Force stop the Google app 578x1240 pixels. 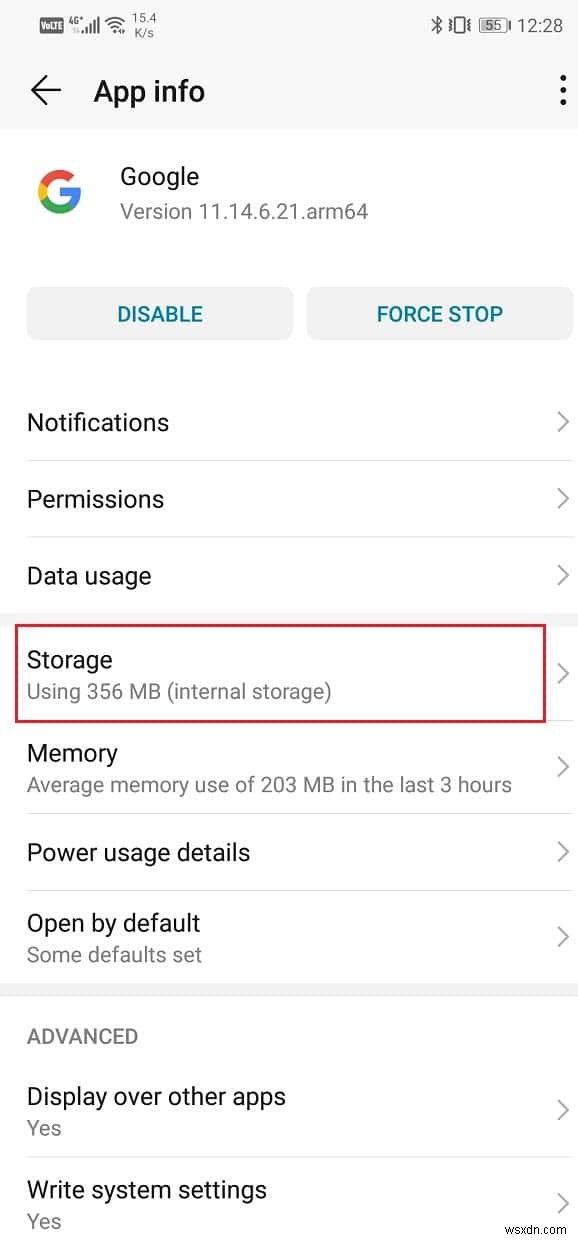[x=439, y=313]
